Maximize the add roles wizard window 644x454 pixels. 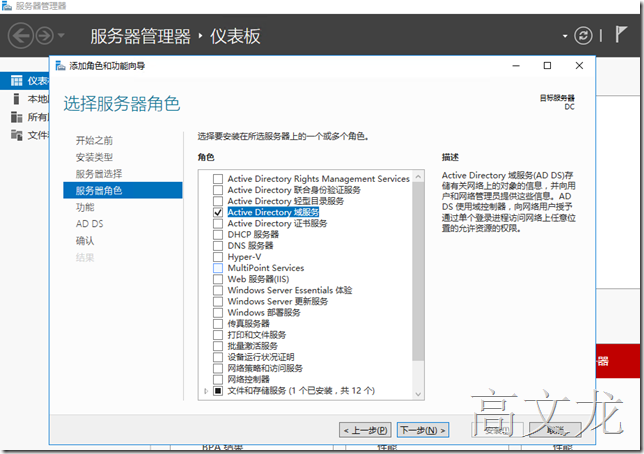point(547,66)
